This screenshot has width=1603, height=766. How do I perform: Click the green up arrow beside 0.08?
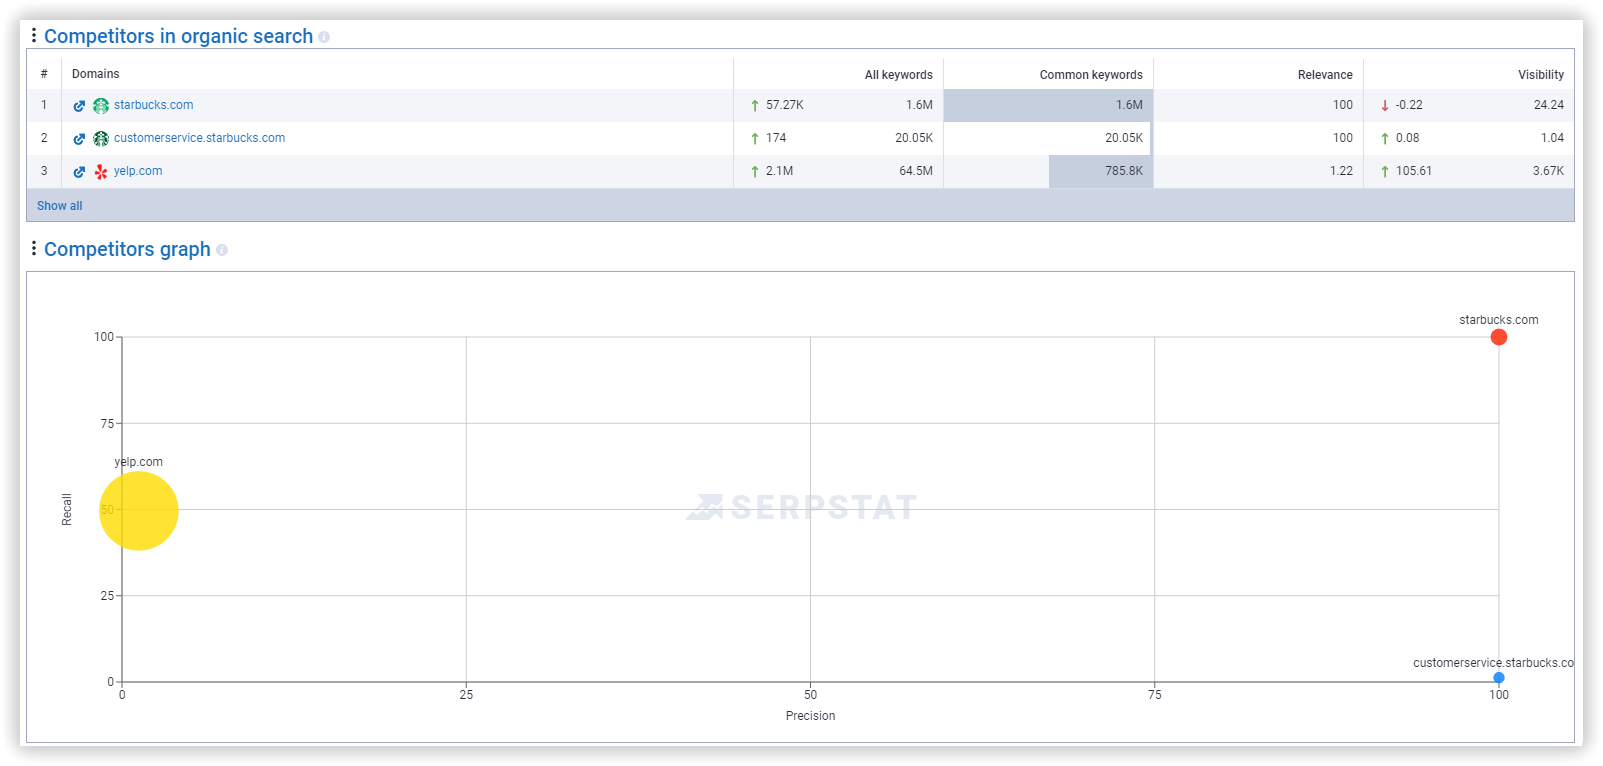(x=1385, y=138)
